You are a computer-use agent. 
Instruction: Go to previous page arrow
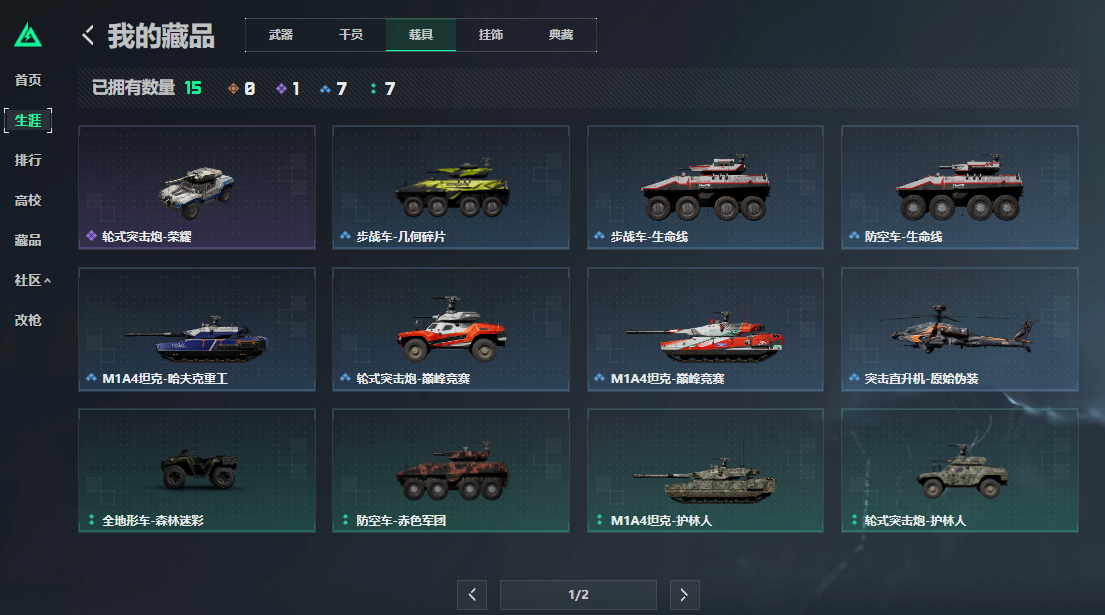click(472, 595)
